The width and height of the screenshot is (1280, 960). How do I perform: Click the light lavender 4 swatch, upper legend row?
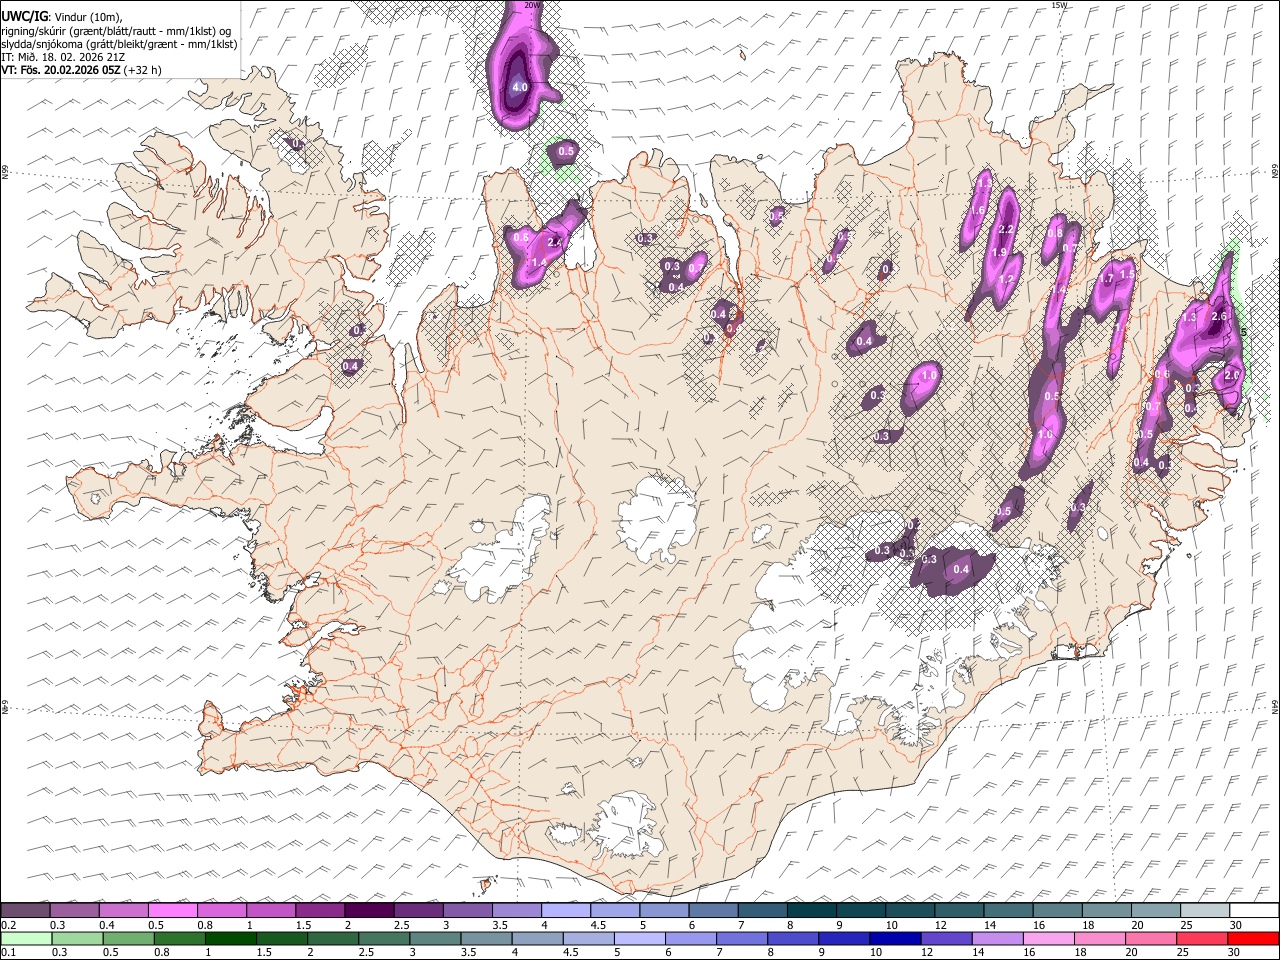pyautogui.click(x=565, y=911)
